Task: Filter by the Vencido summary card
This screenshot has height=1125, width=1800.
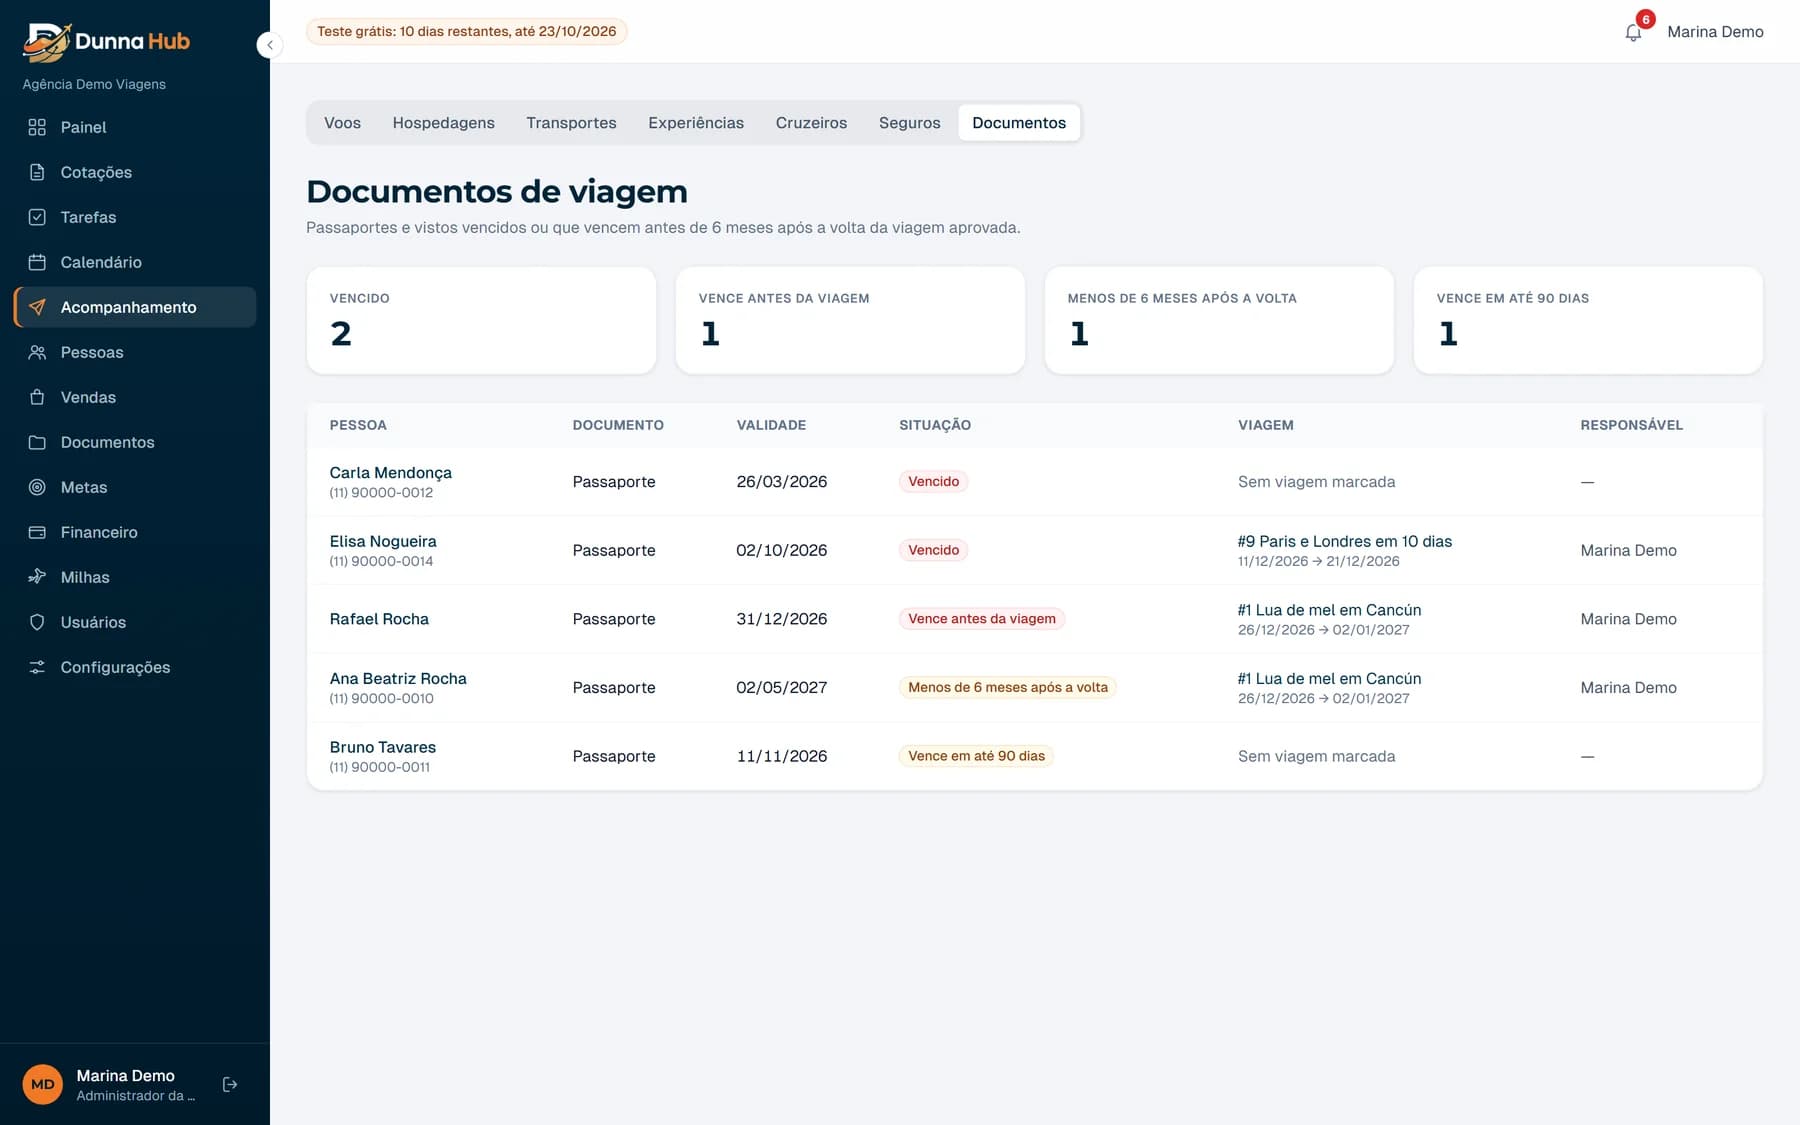Action: 481,320
